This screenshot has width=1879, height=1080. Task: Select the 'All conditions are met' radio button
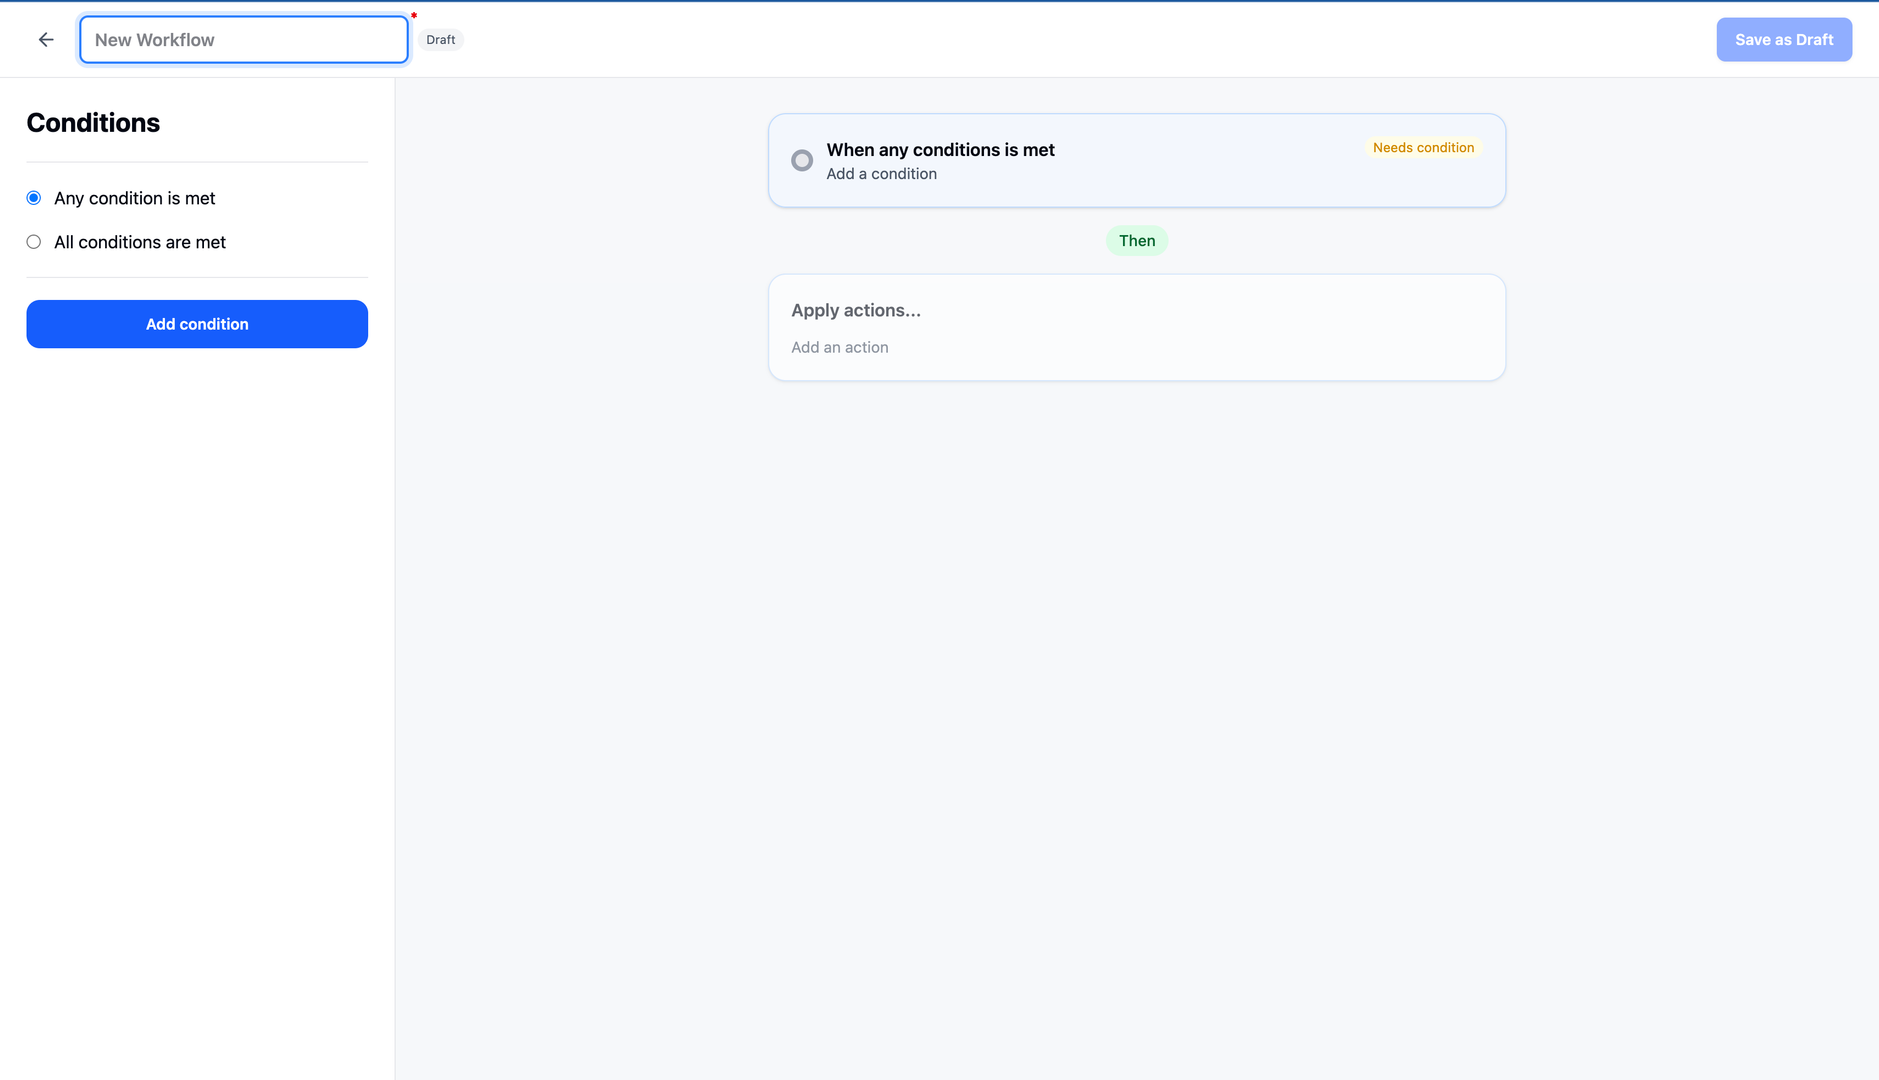click(33, 241)
